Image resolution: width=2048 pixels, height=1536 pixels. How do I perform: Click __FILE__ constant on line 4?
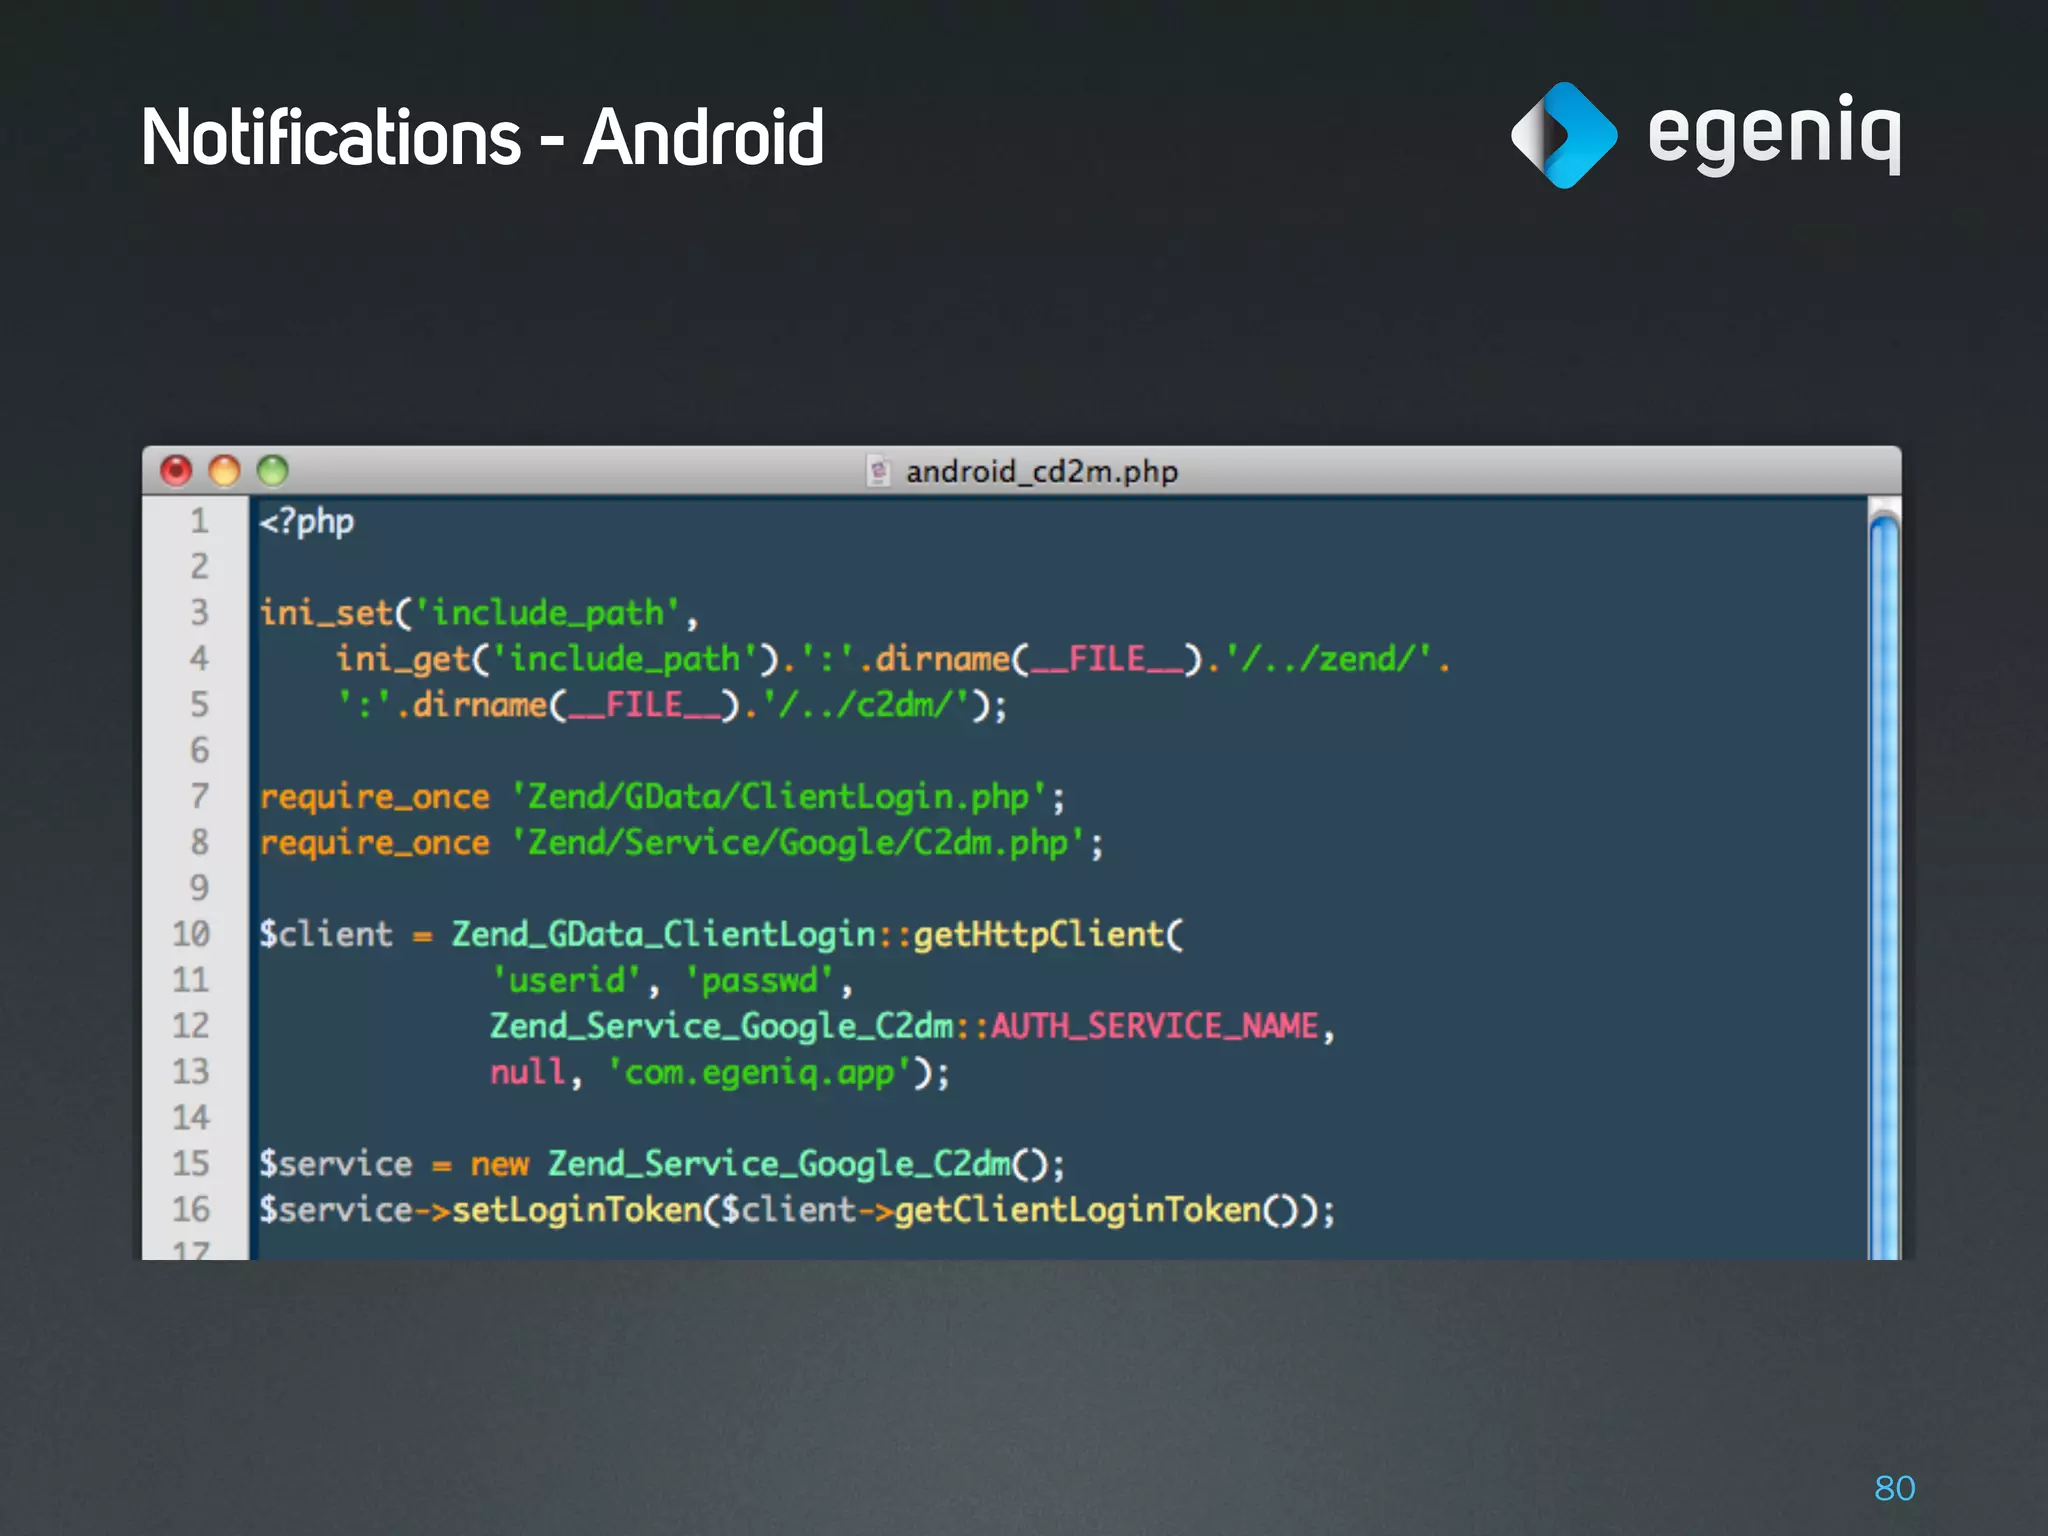(x=1107, y=660)
